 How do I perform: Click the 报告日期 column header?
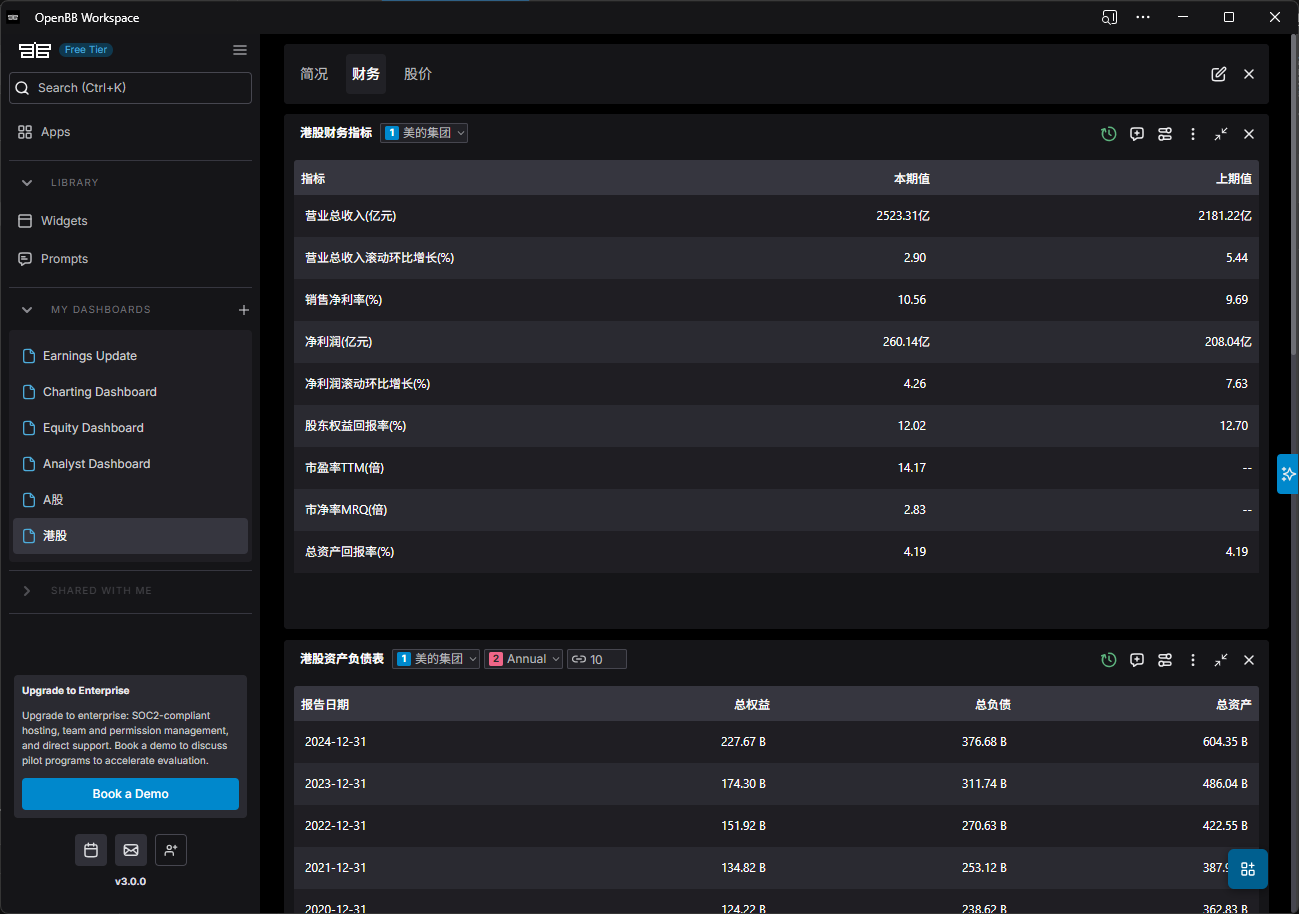(325, 704)
